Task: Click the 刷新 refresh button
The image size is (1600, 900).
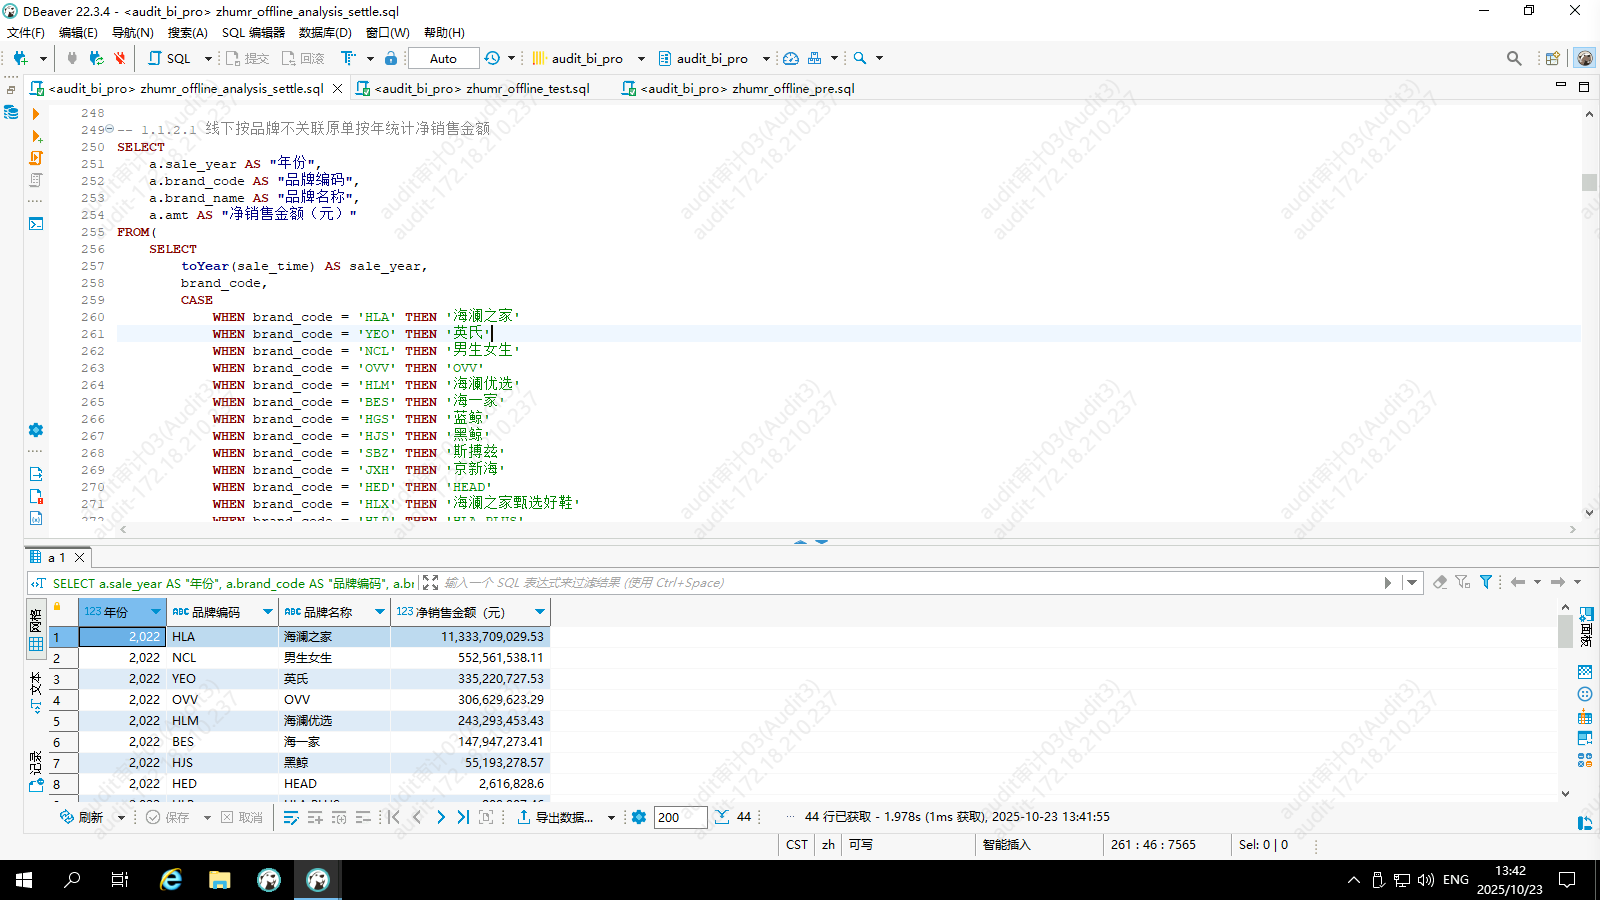Action: [x=82, y=817]
